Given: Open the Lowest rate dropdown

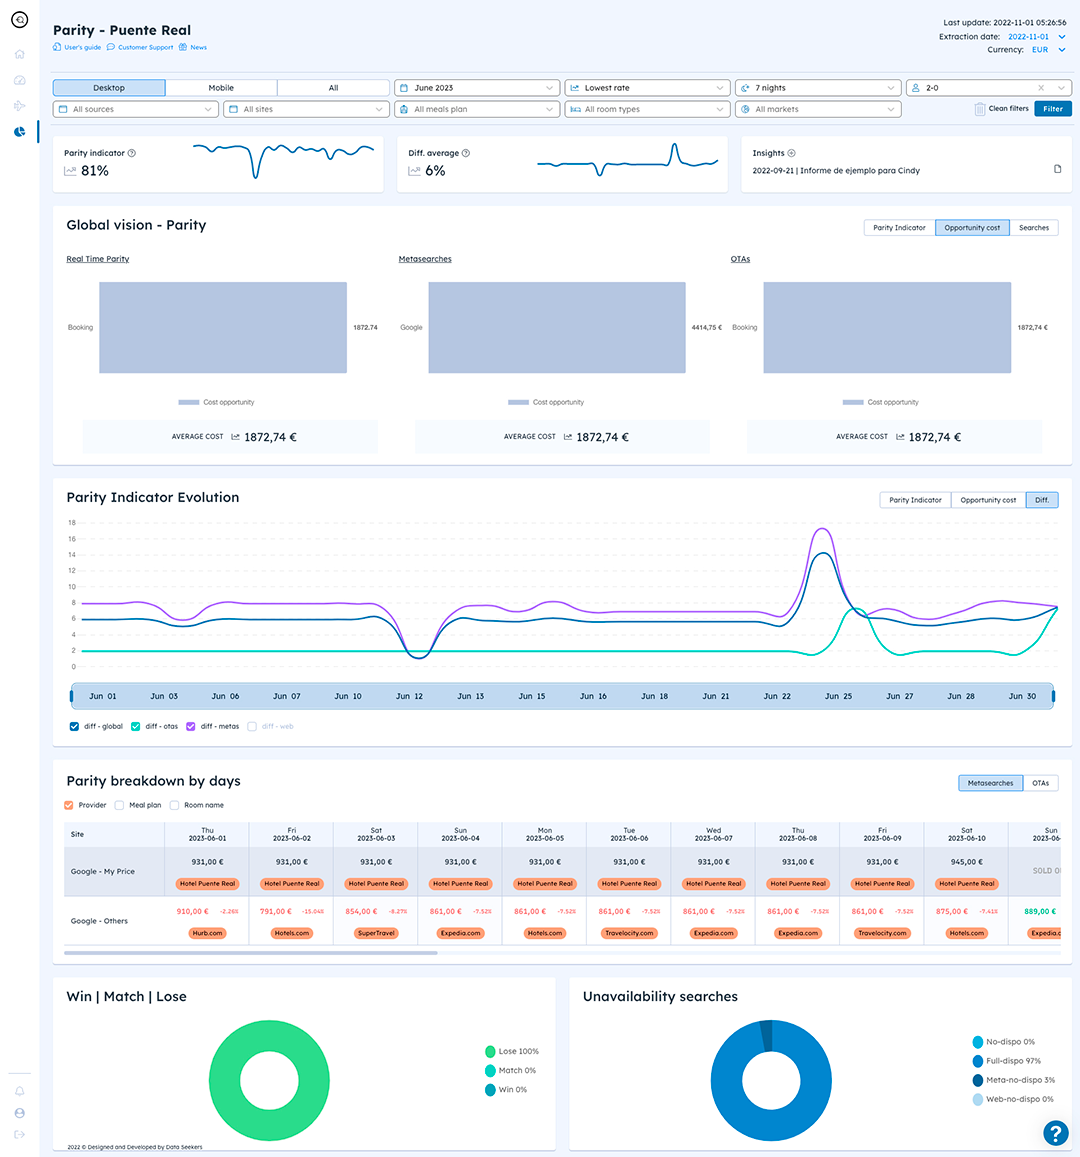Looking at the screenshot, I should point(647,88).
